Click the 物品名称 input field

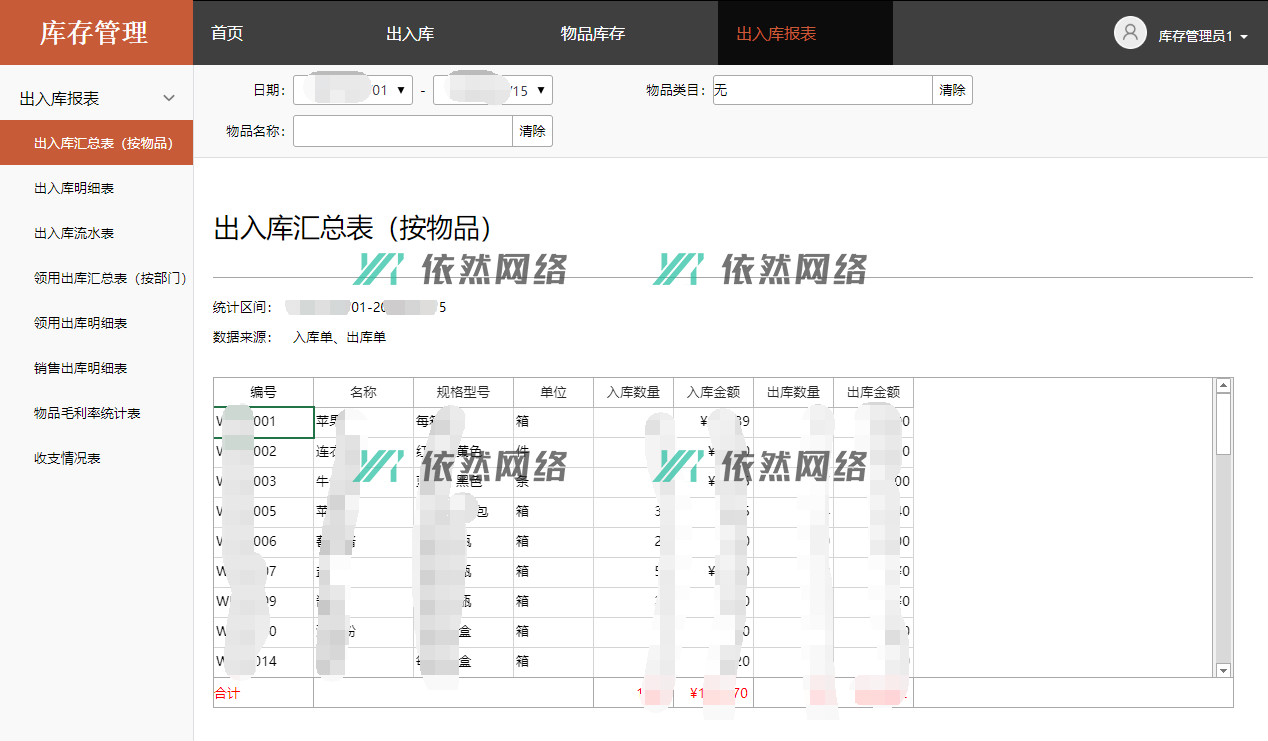point(403,131)
